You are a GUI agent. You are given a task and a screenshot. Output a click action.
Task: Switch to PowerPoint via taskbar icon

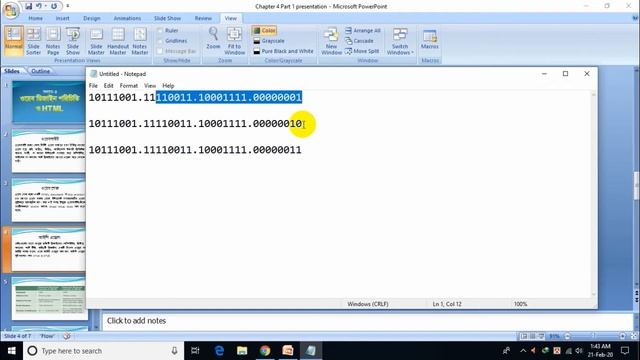288,351
